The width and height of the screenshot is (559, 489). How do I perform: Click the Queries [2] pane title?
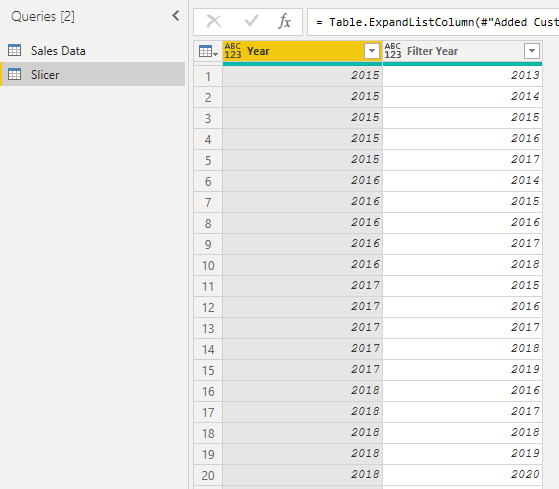(43, 16)
